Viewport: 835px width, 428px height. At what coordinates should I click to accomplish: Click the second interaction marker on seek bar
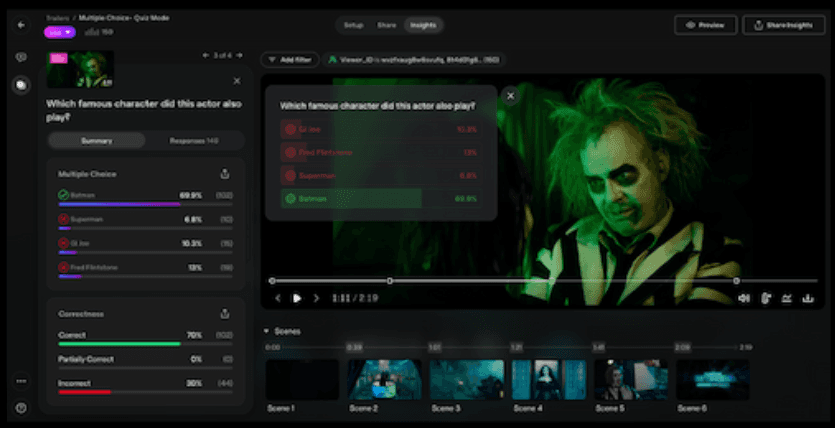click(389, 281)
